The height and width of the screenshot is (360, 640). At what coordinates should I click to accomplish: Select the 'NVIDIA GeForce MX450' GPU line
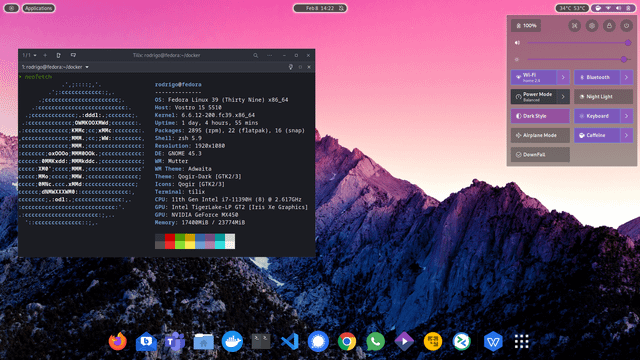coord(196,215)
